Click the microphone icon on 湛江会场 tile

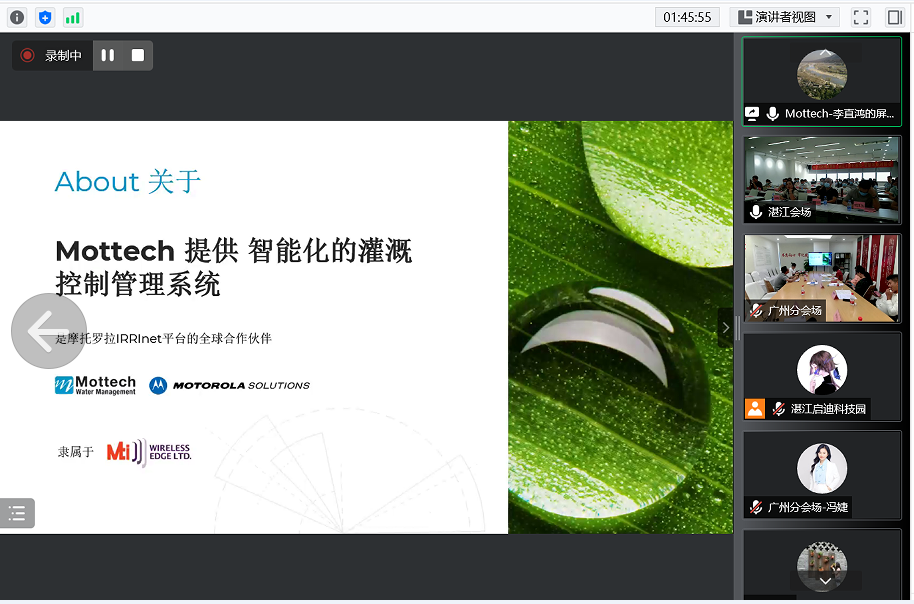(x=756, y=212)
